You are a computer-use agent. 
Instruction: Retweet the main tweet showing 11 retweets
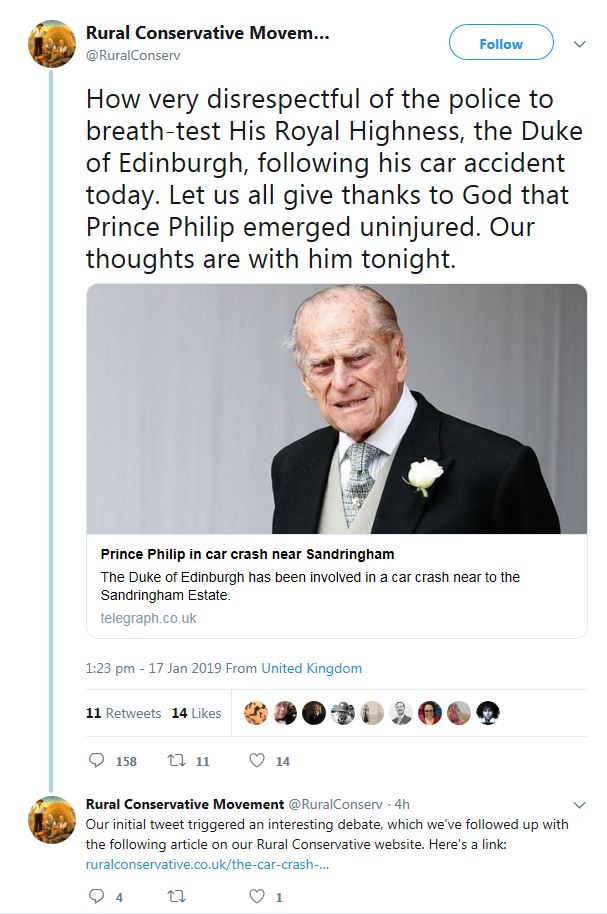176,760
